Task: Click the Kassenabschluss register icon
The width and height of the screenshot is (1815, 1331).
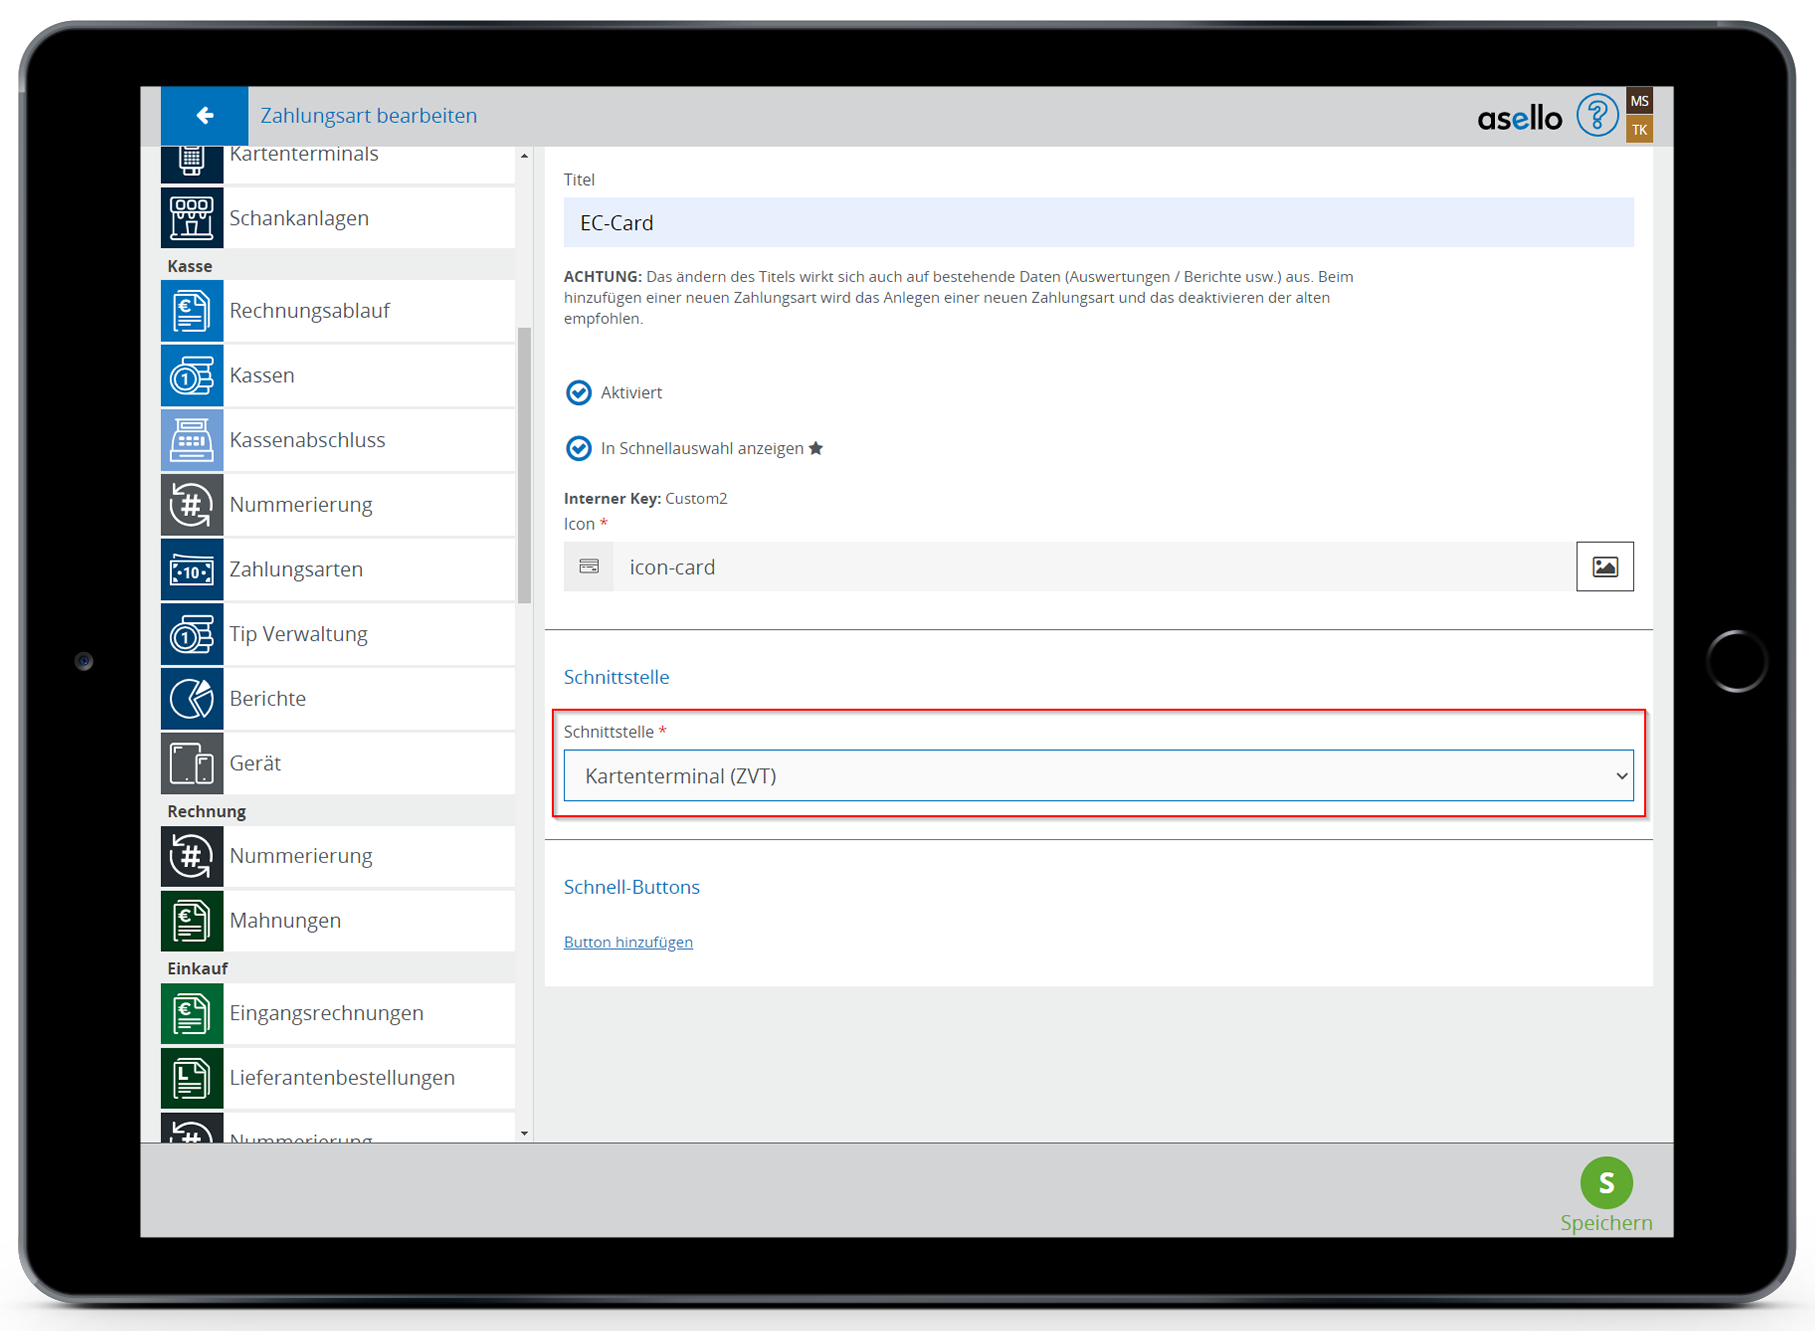Action: coord(191,440)
